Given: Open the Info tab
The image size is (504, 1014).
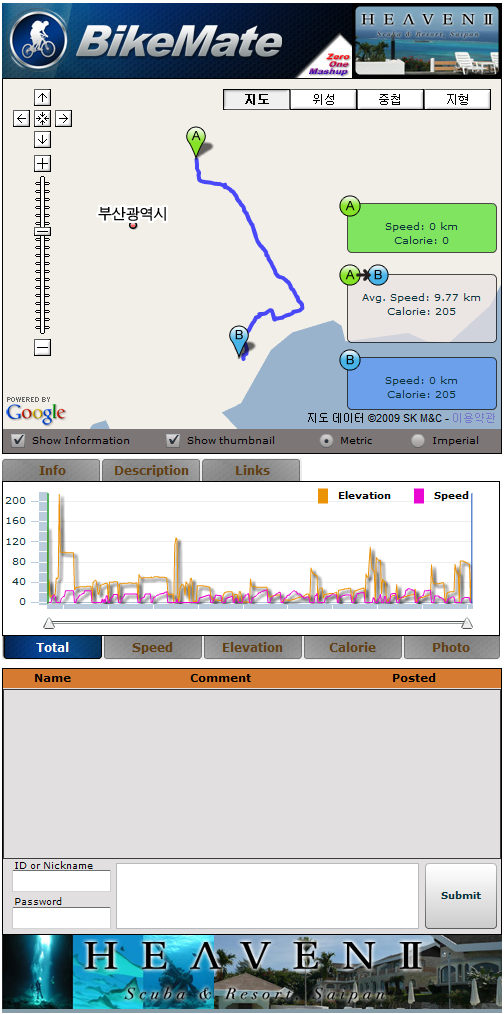Looking at the screenshot, I should [x=52, y=470].
